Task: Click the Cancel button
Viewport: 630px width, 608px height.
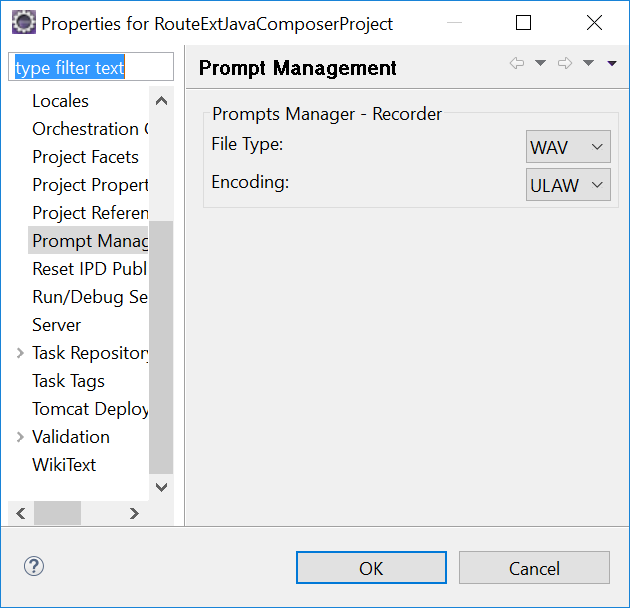Action: 534,568
